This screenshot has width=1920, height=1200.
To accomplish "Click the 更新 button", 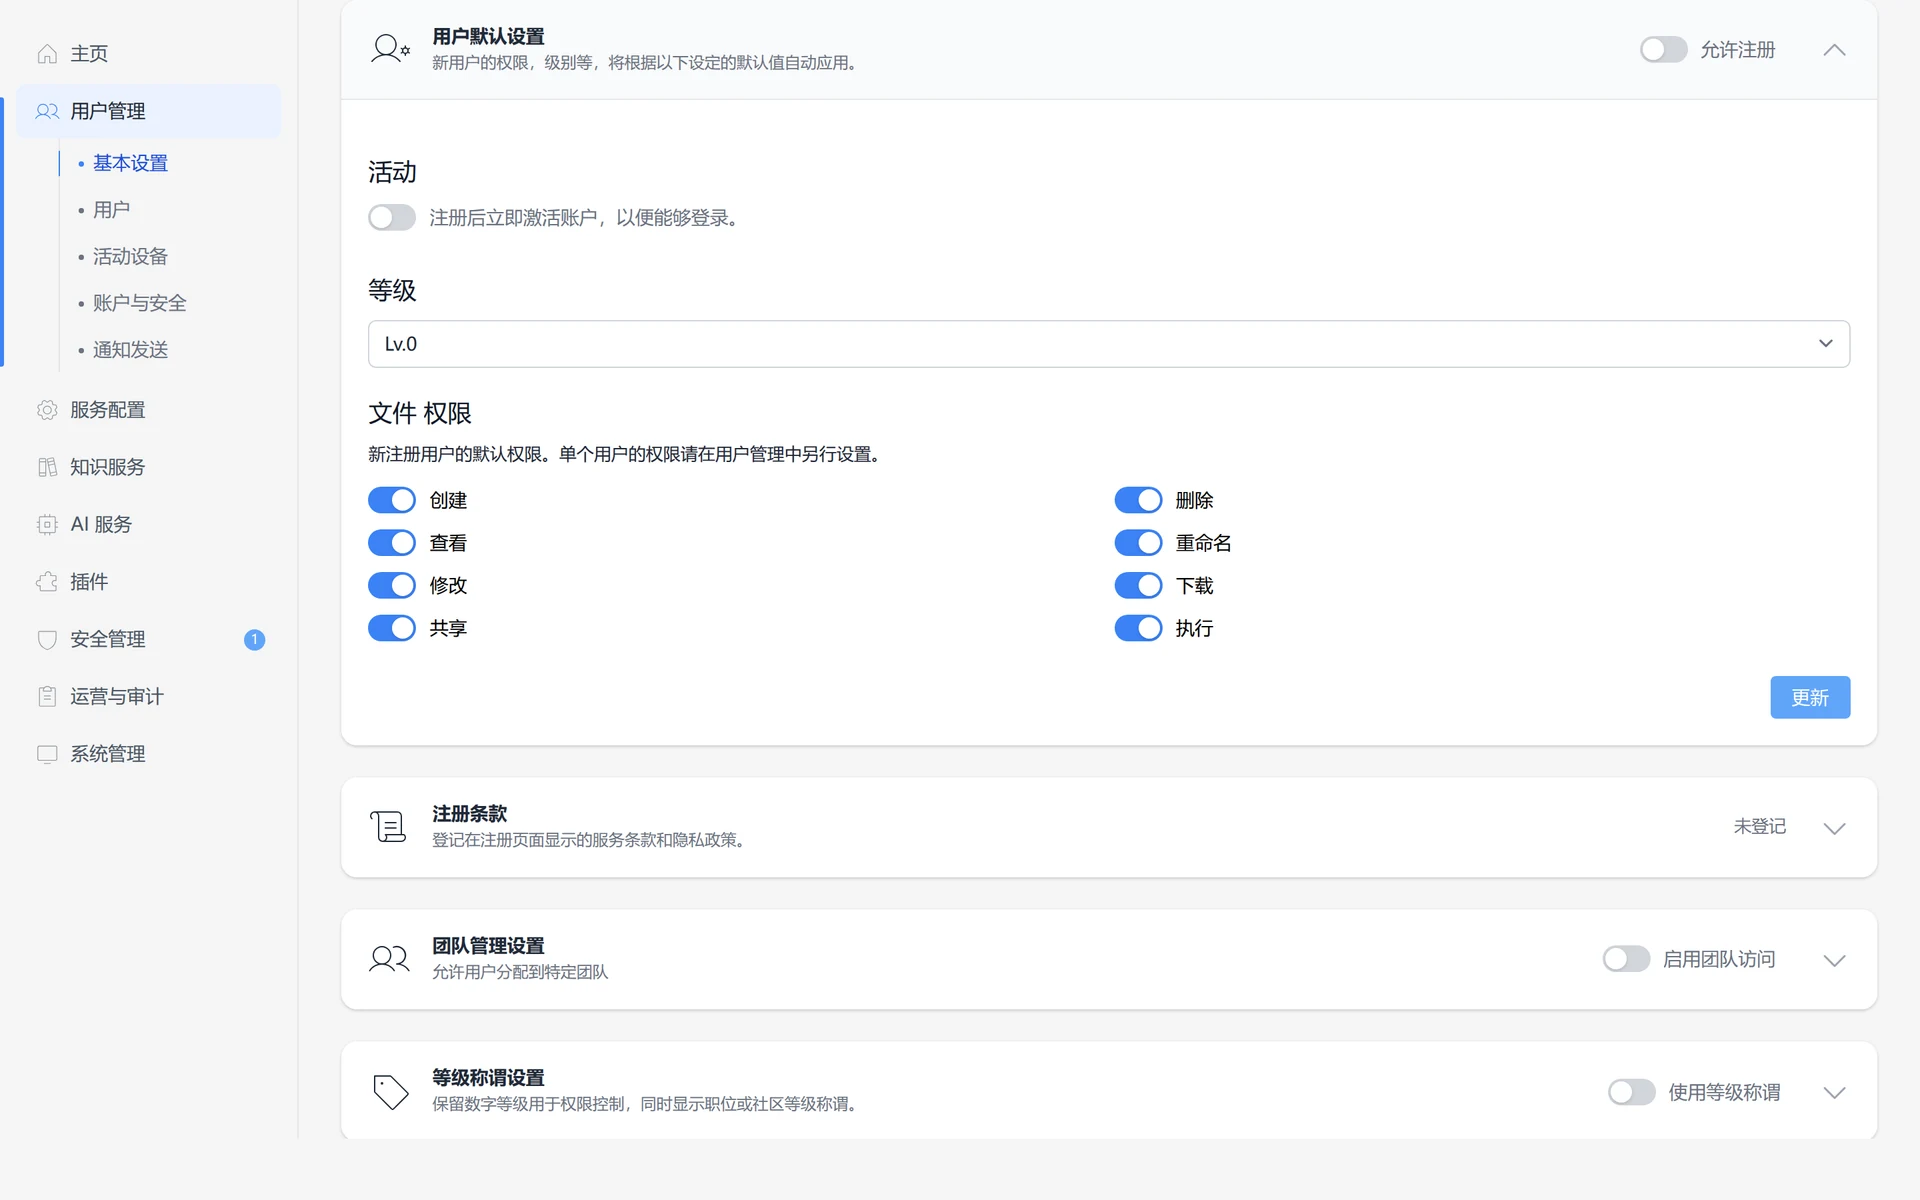I will coord(1810,697).
